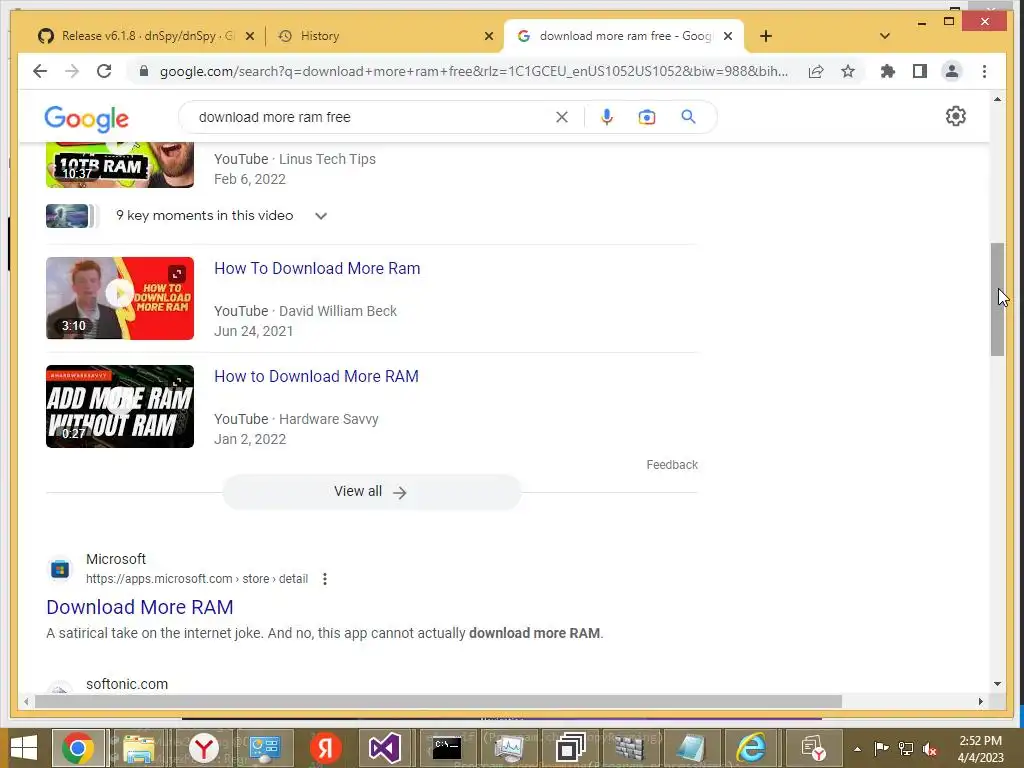This screenshot has height=768, width=1024.
Task: Click key moments preview thumbnail
Action: [x=67, y=216]
